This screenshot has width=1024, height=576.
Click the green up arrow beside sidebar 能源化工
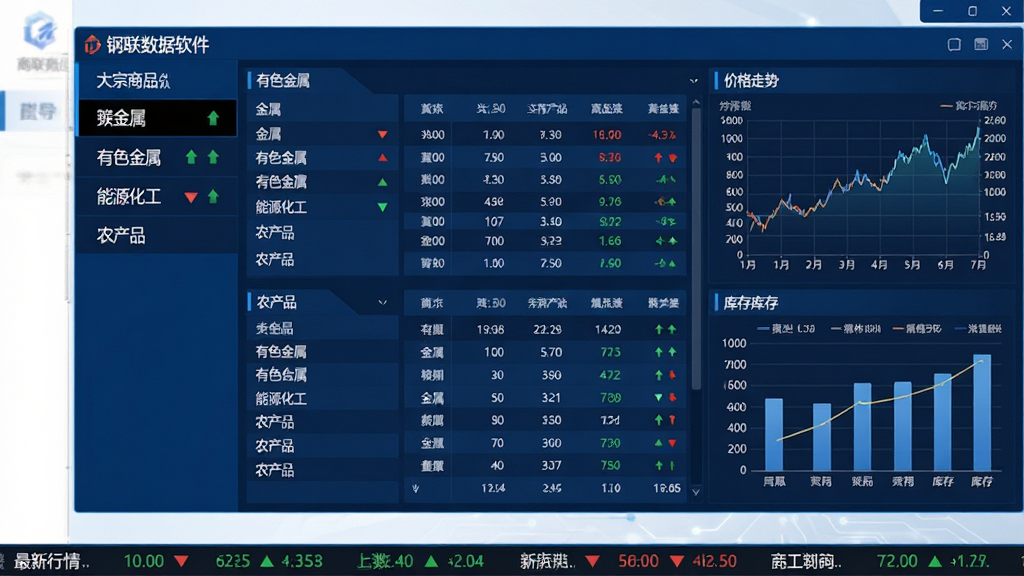point(213,197)
